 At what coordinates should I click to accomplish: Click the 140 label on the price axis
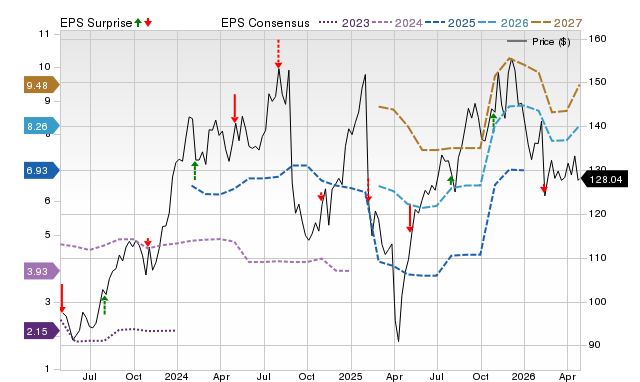597,126
